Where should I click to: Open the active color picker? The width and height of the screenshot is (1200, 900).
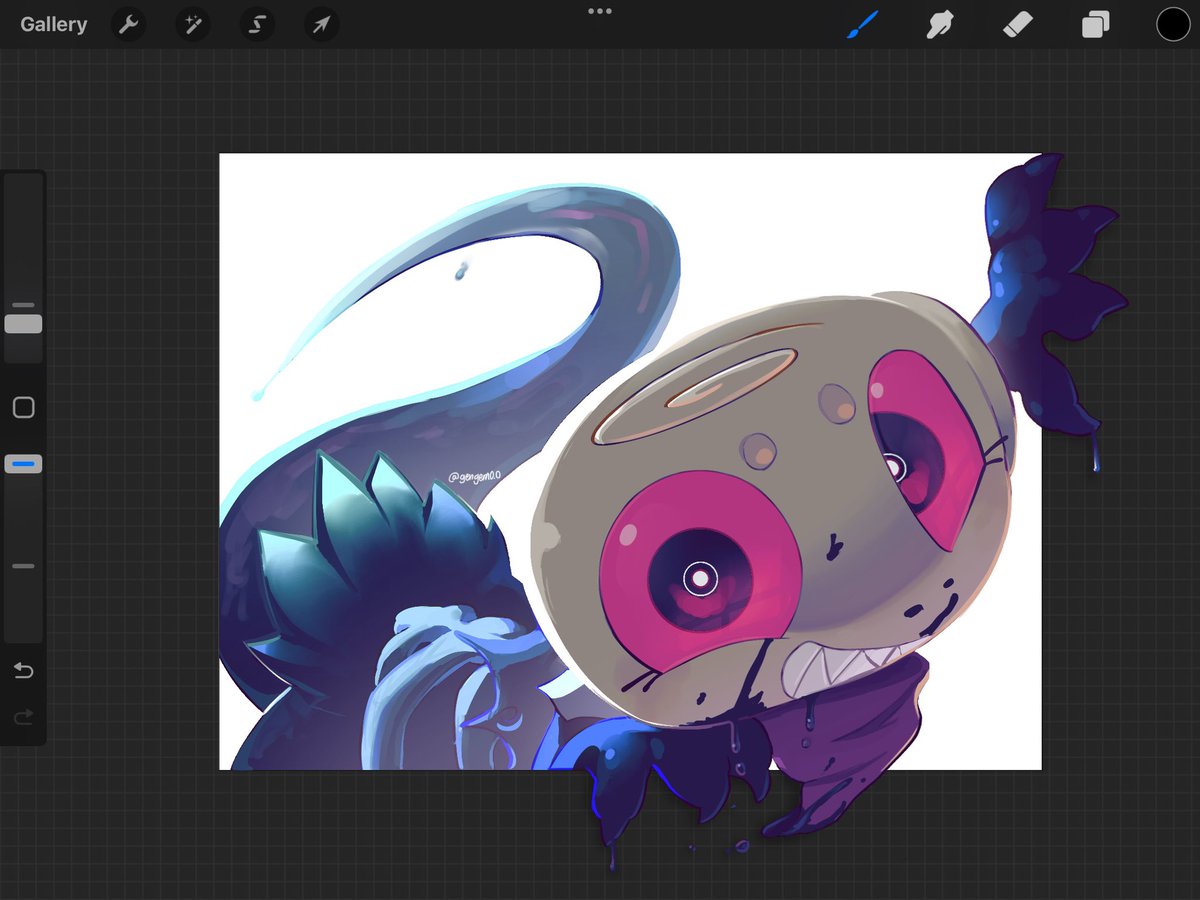click(x=1172, y=24)
